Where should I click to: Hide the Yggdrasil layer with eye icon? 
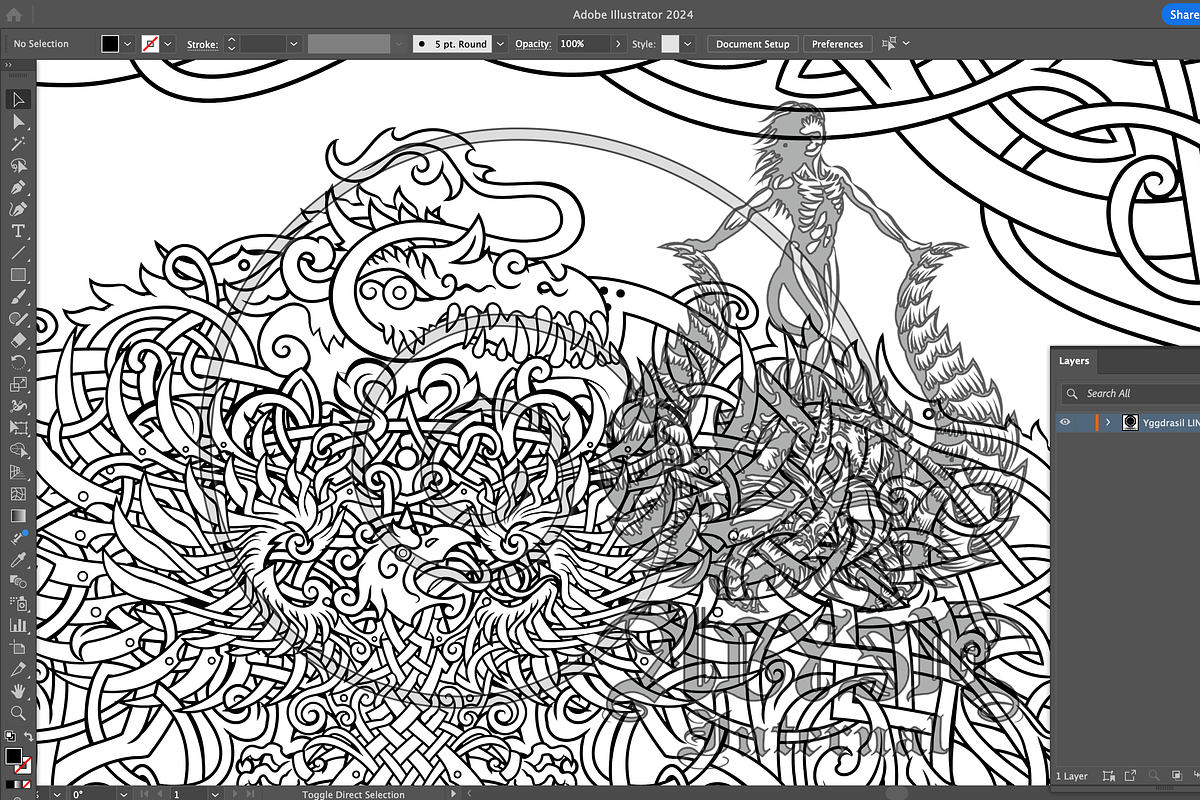tap(1065, 422)
